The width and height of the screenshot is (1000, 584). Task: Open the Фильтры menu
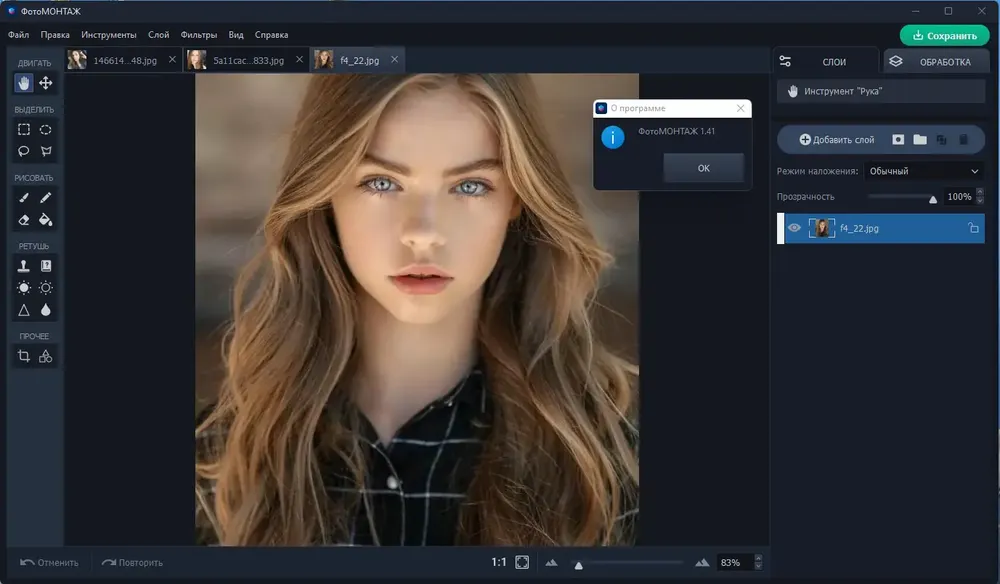click(x=198, y=35)
